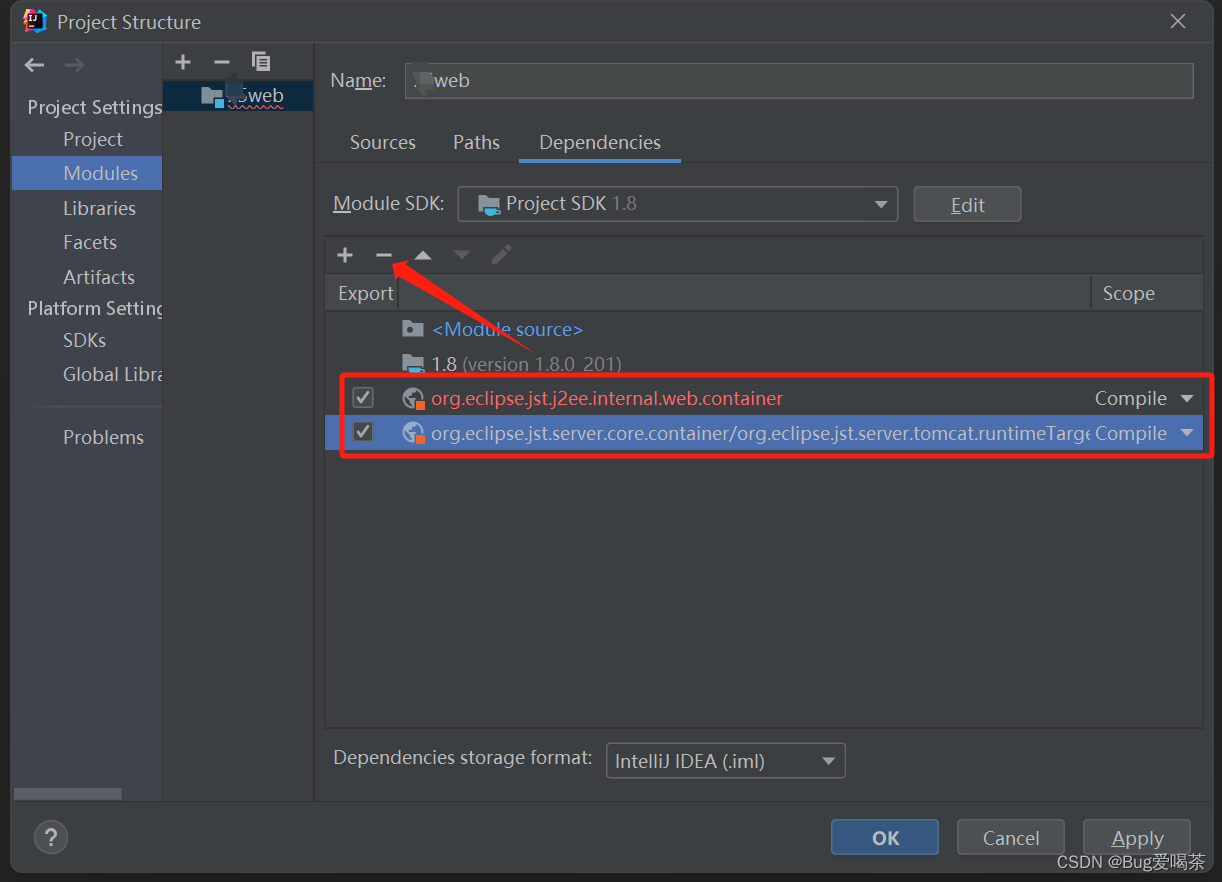The height and width of the screenshot is (882, 1222).
Task: Switch to the Paths tab
Action: click(x=476, y=142)
